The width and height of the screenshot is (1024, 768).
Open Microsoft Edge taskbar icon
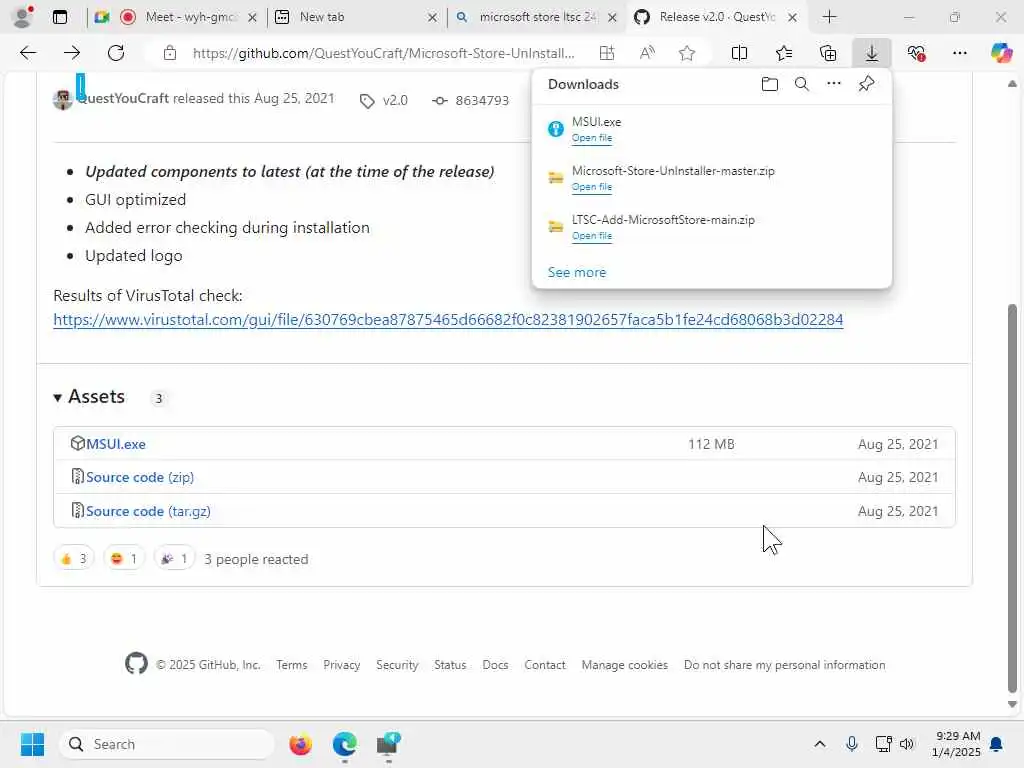click(344, 744)
